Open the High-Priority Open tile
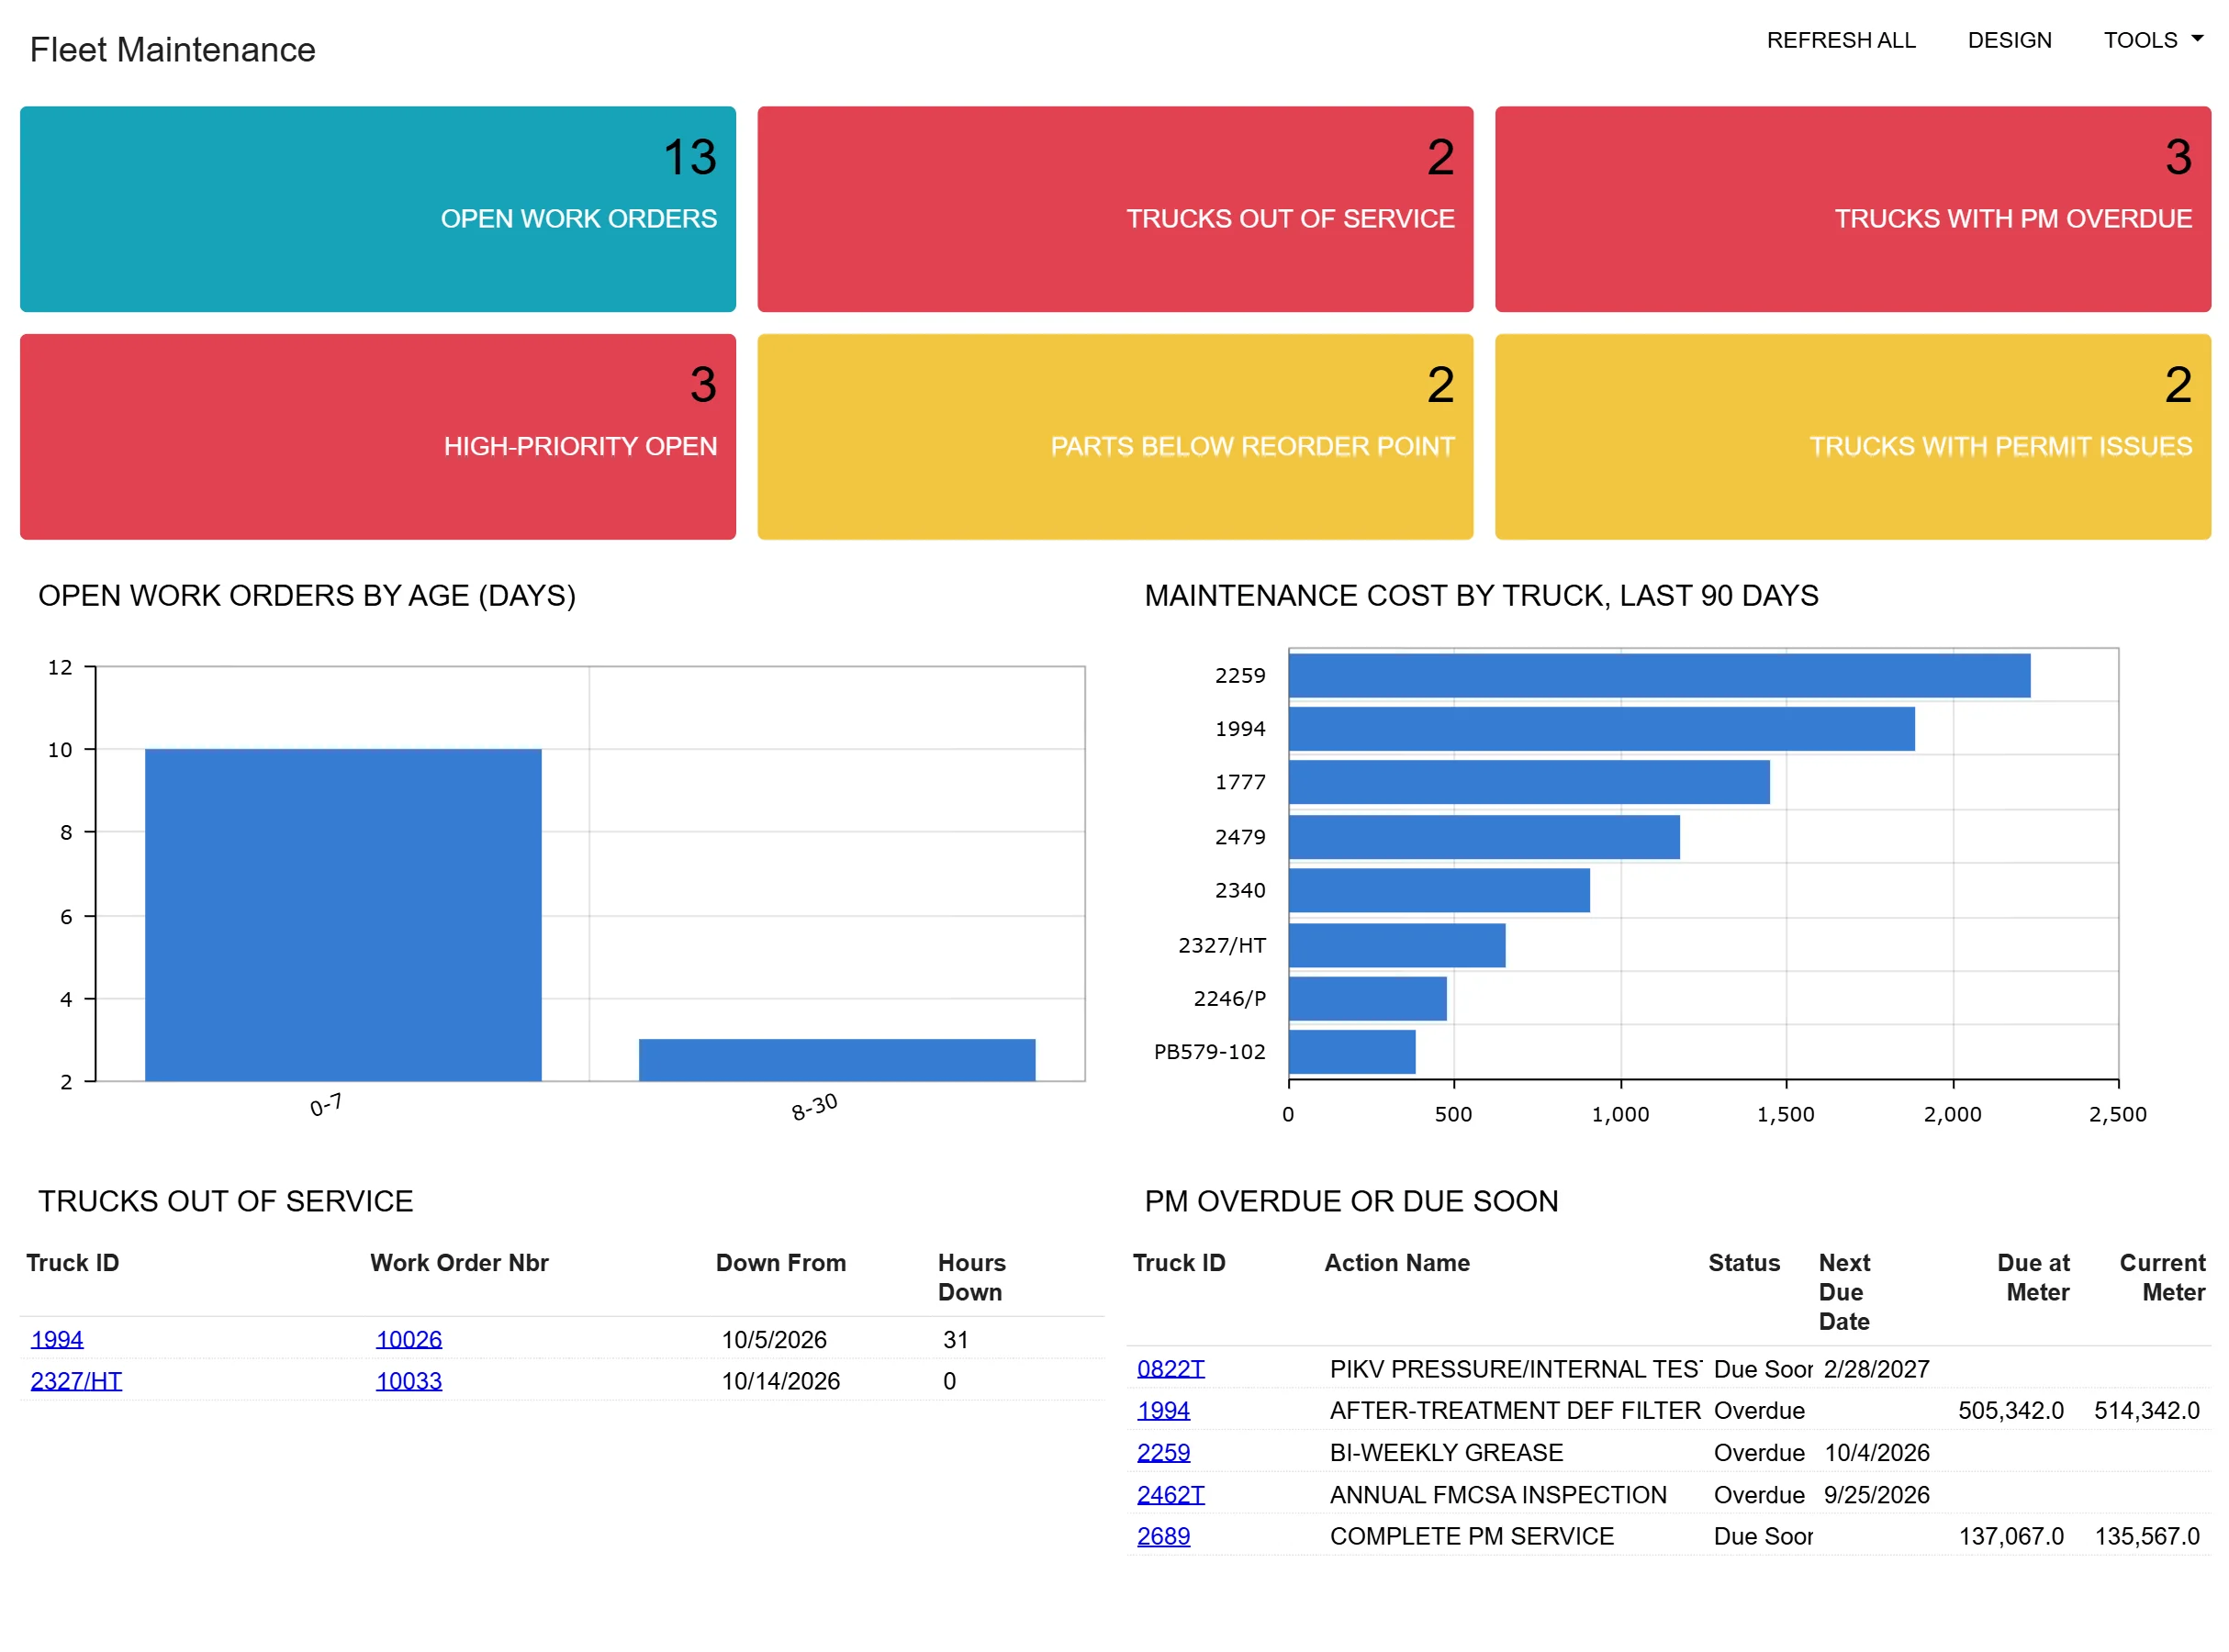This screenshot has height=1652, width=2229. pos(378,437)
